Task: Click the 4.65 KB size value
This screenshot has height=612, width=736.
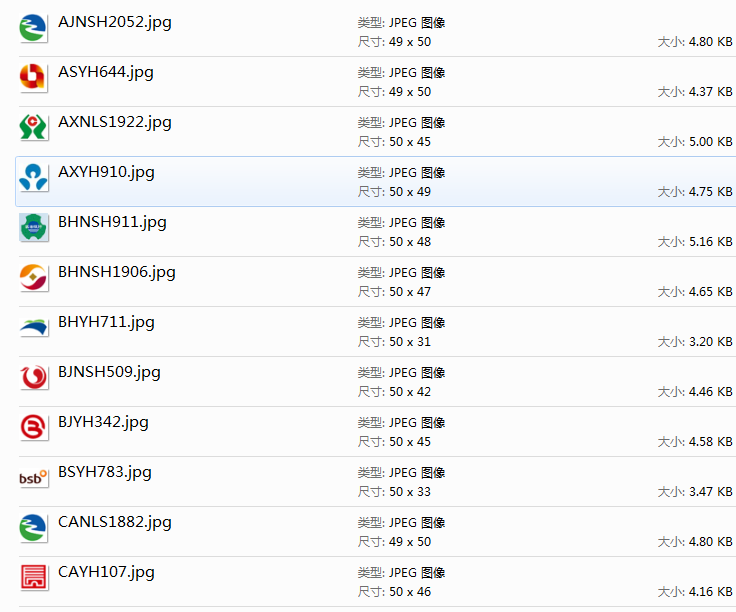Action: pyautogui.click(x=710, y=292)
